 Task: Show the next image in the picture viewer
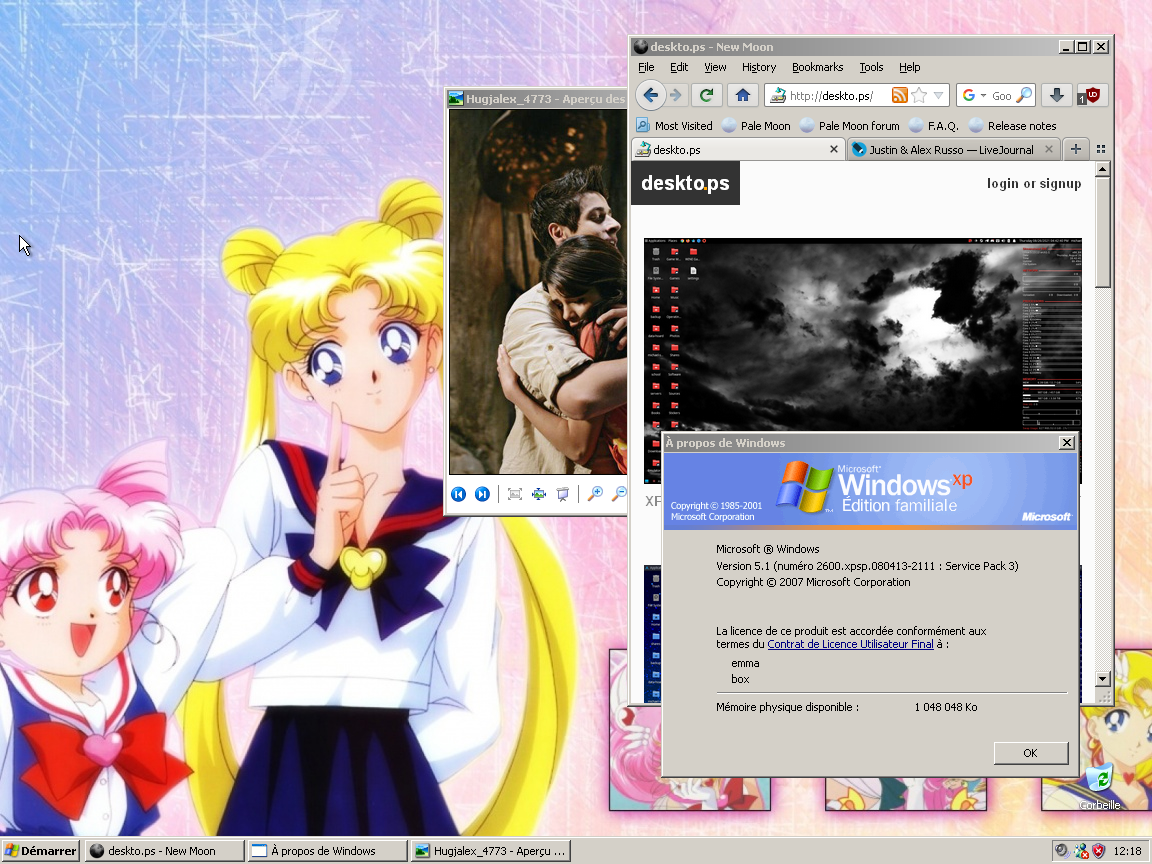point(482,494)
